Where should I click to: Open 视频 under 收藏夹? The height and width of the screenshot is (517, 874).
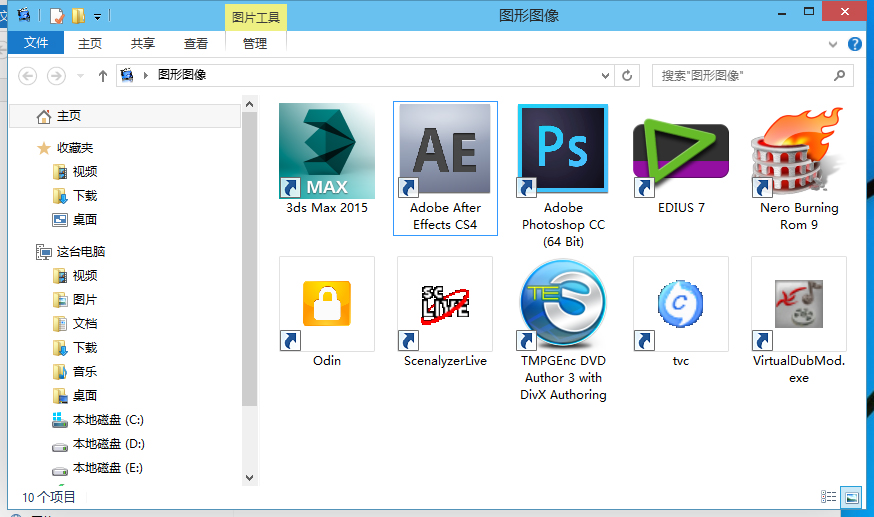75,172
